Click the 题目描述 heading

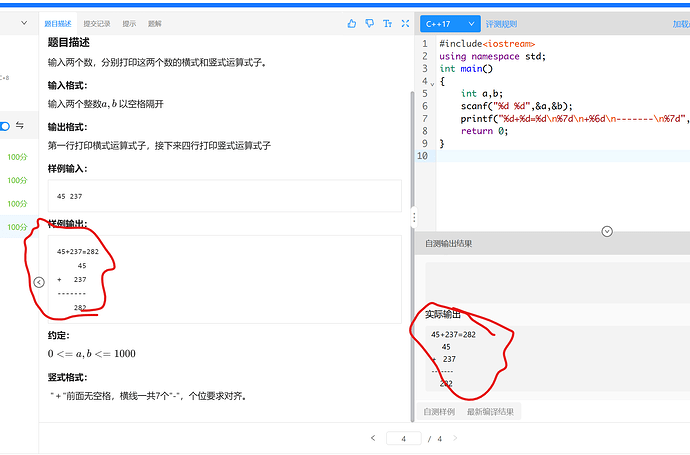coord(69,43)
